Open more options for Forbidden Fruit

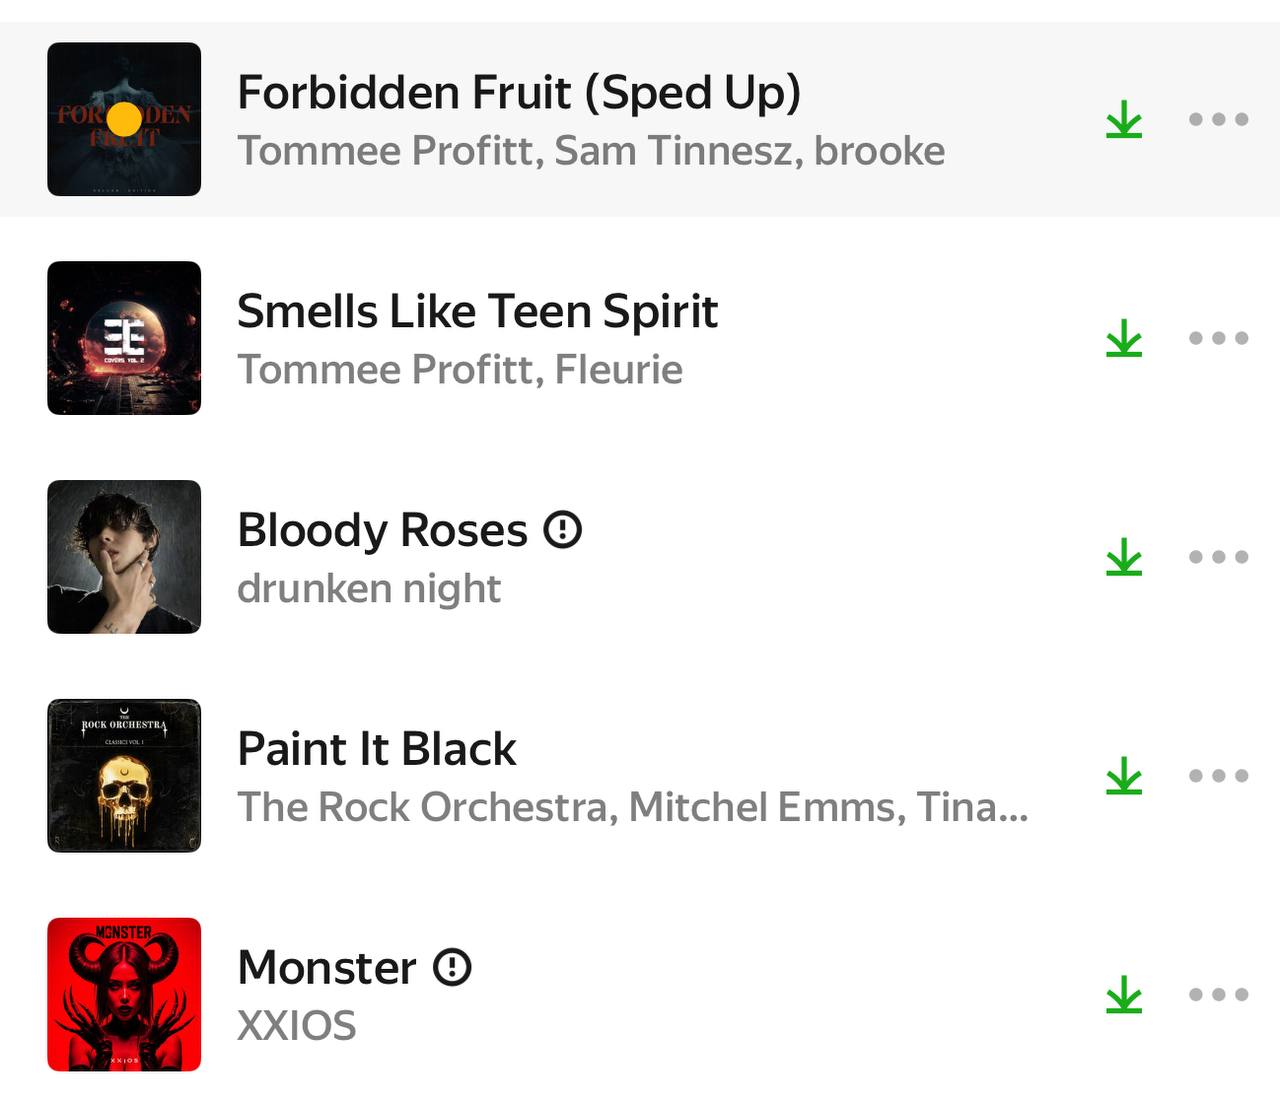tap(1218, 119)
